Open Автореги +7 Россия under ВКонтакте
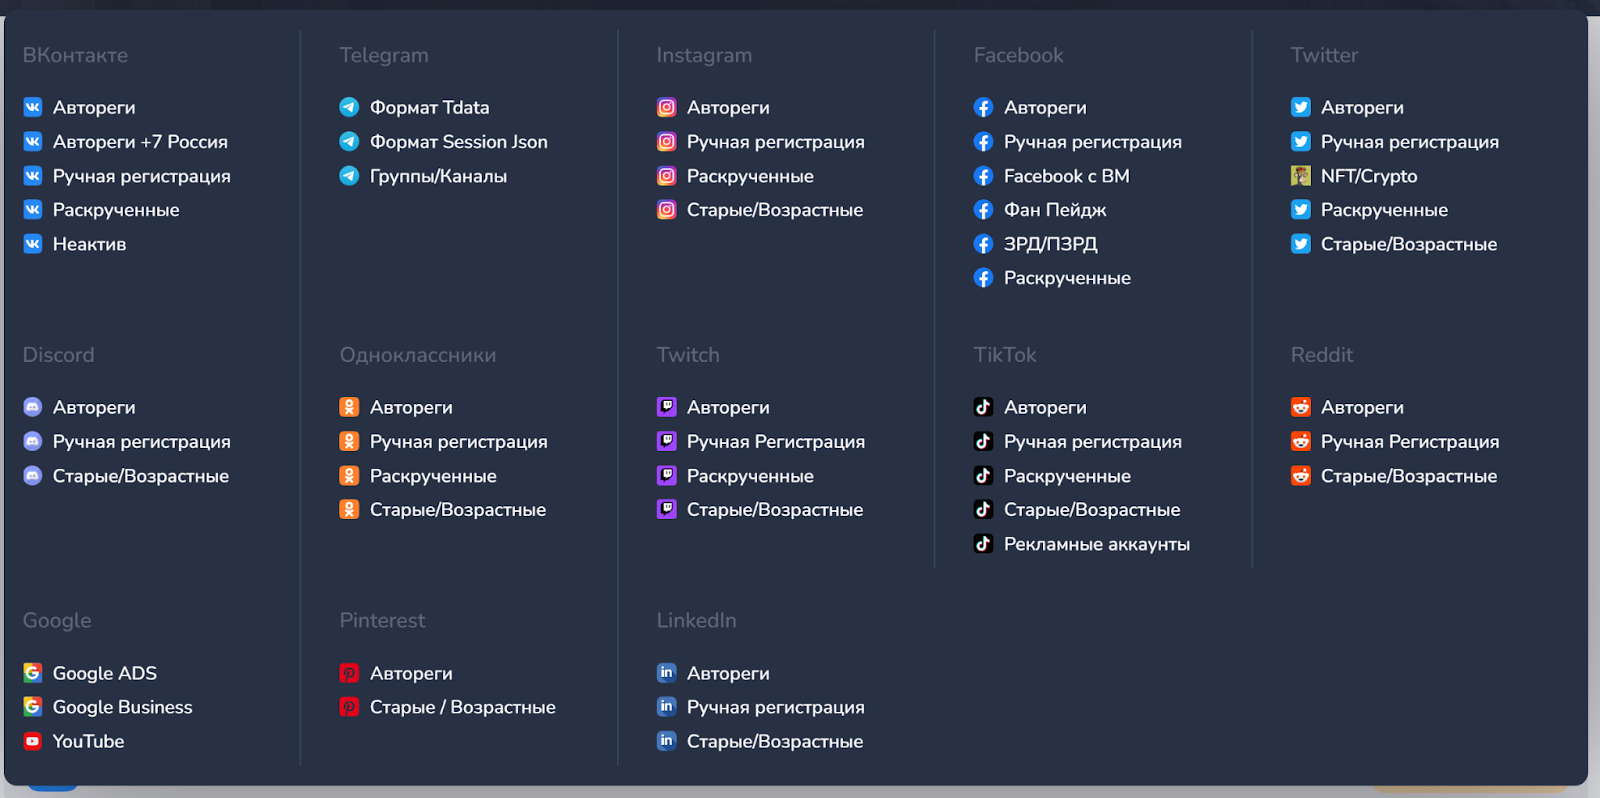This screenshot has width=1600, height=798. [140, 142]
